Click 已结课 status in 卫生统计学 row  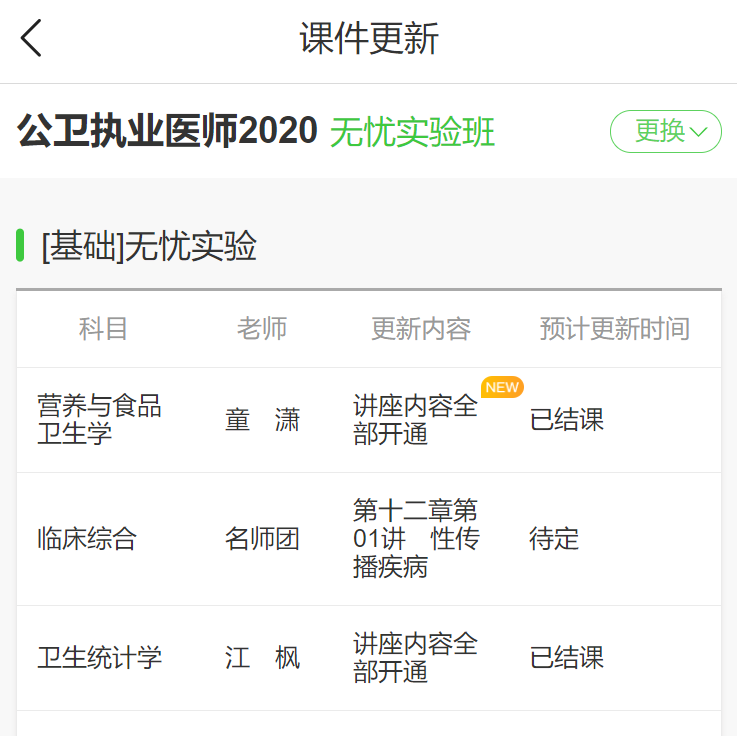pyautogui.click(x=567, y=658)
